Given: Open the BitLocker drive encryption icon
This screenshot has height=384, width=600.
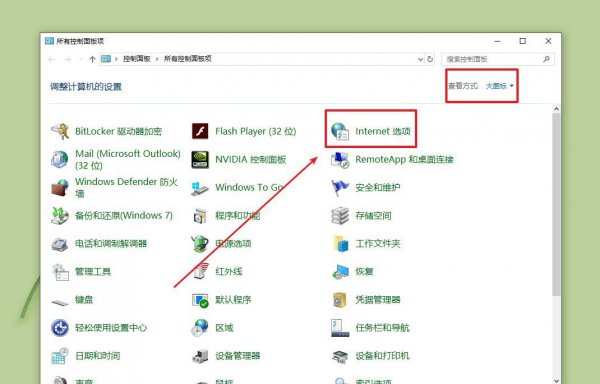Looking at the screenshot, I should (x=60, y=132).
